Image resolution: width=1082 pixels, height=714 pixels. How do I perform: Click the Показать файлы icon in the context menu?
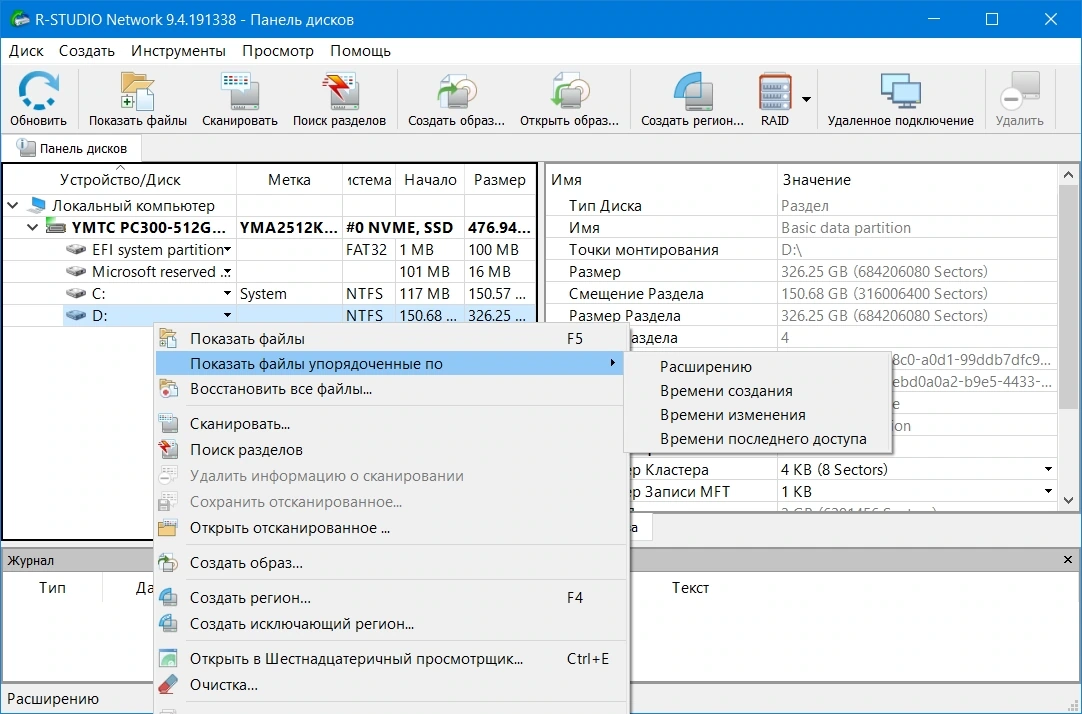click(x=168, y=338)
